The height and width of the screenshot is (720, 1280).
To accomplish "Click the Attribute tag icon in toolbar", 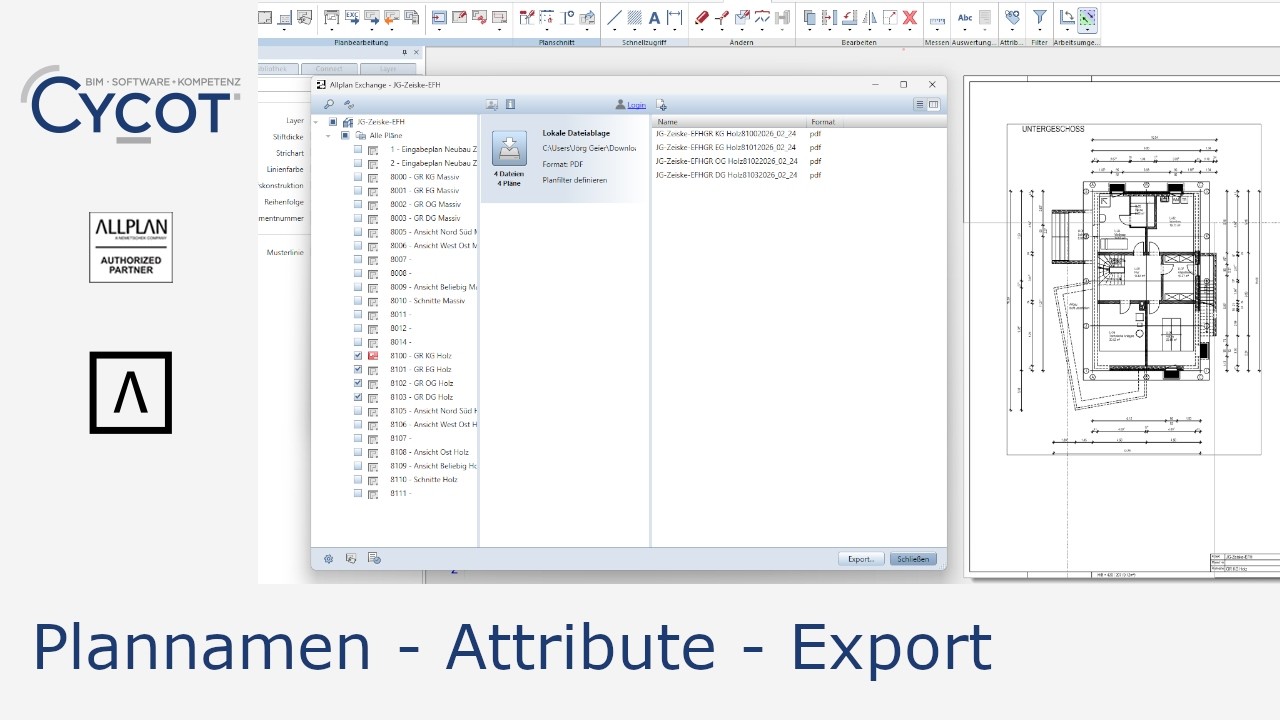I will (x=1012, y=17).
